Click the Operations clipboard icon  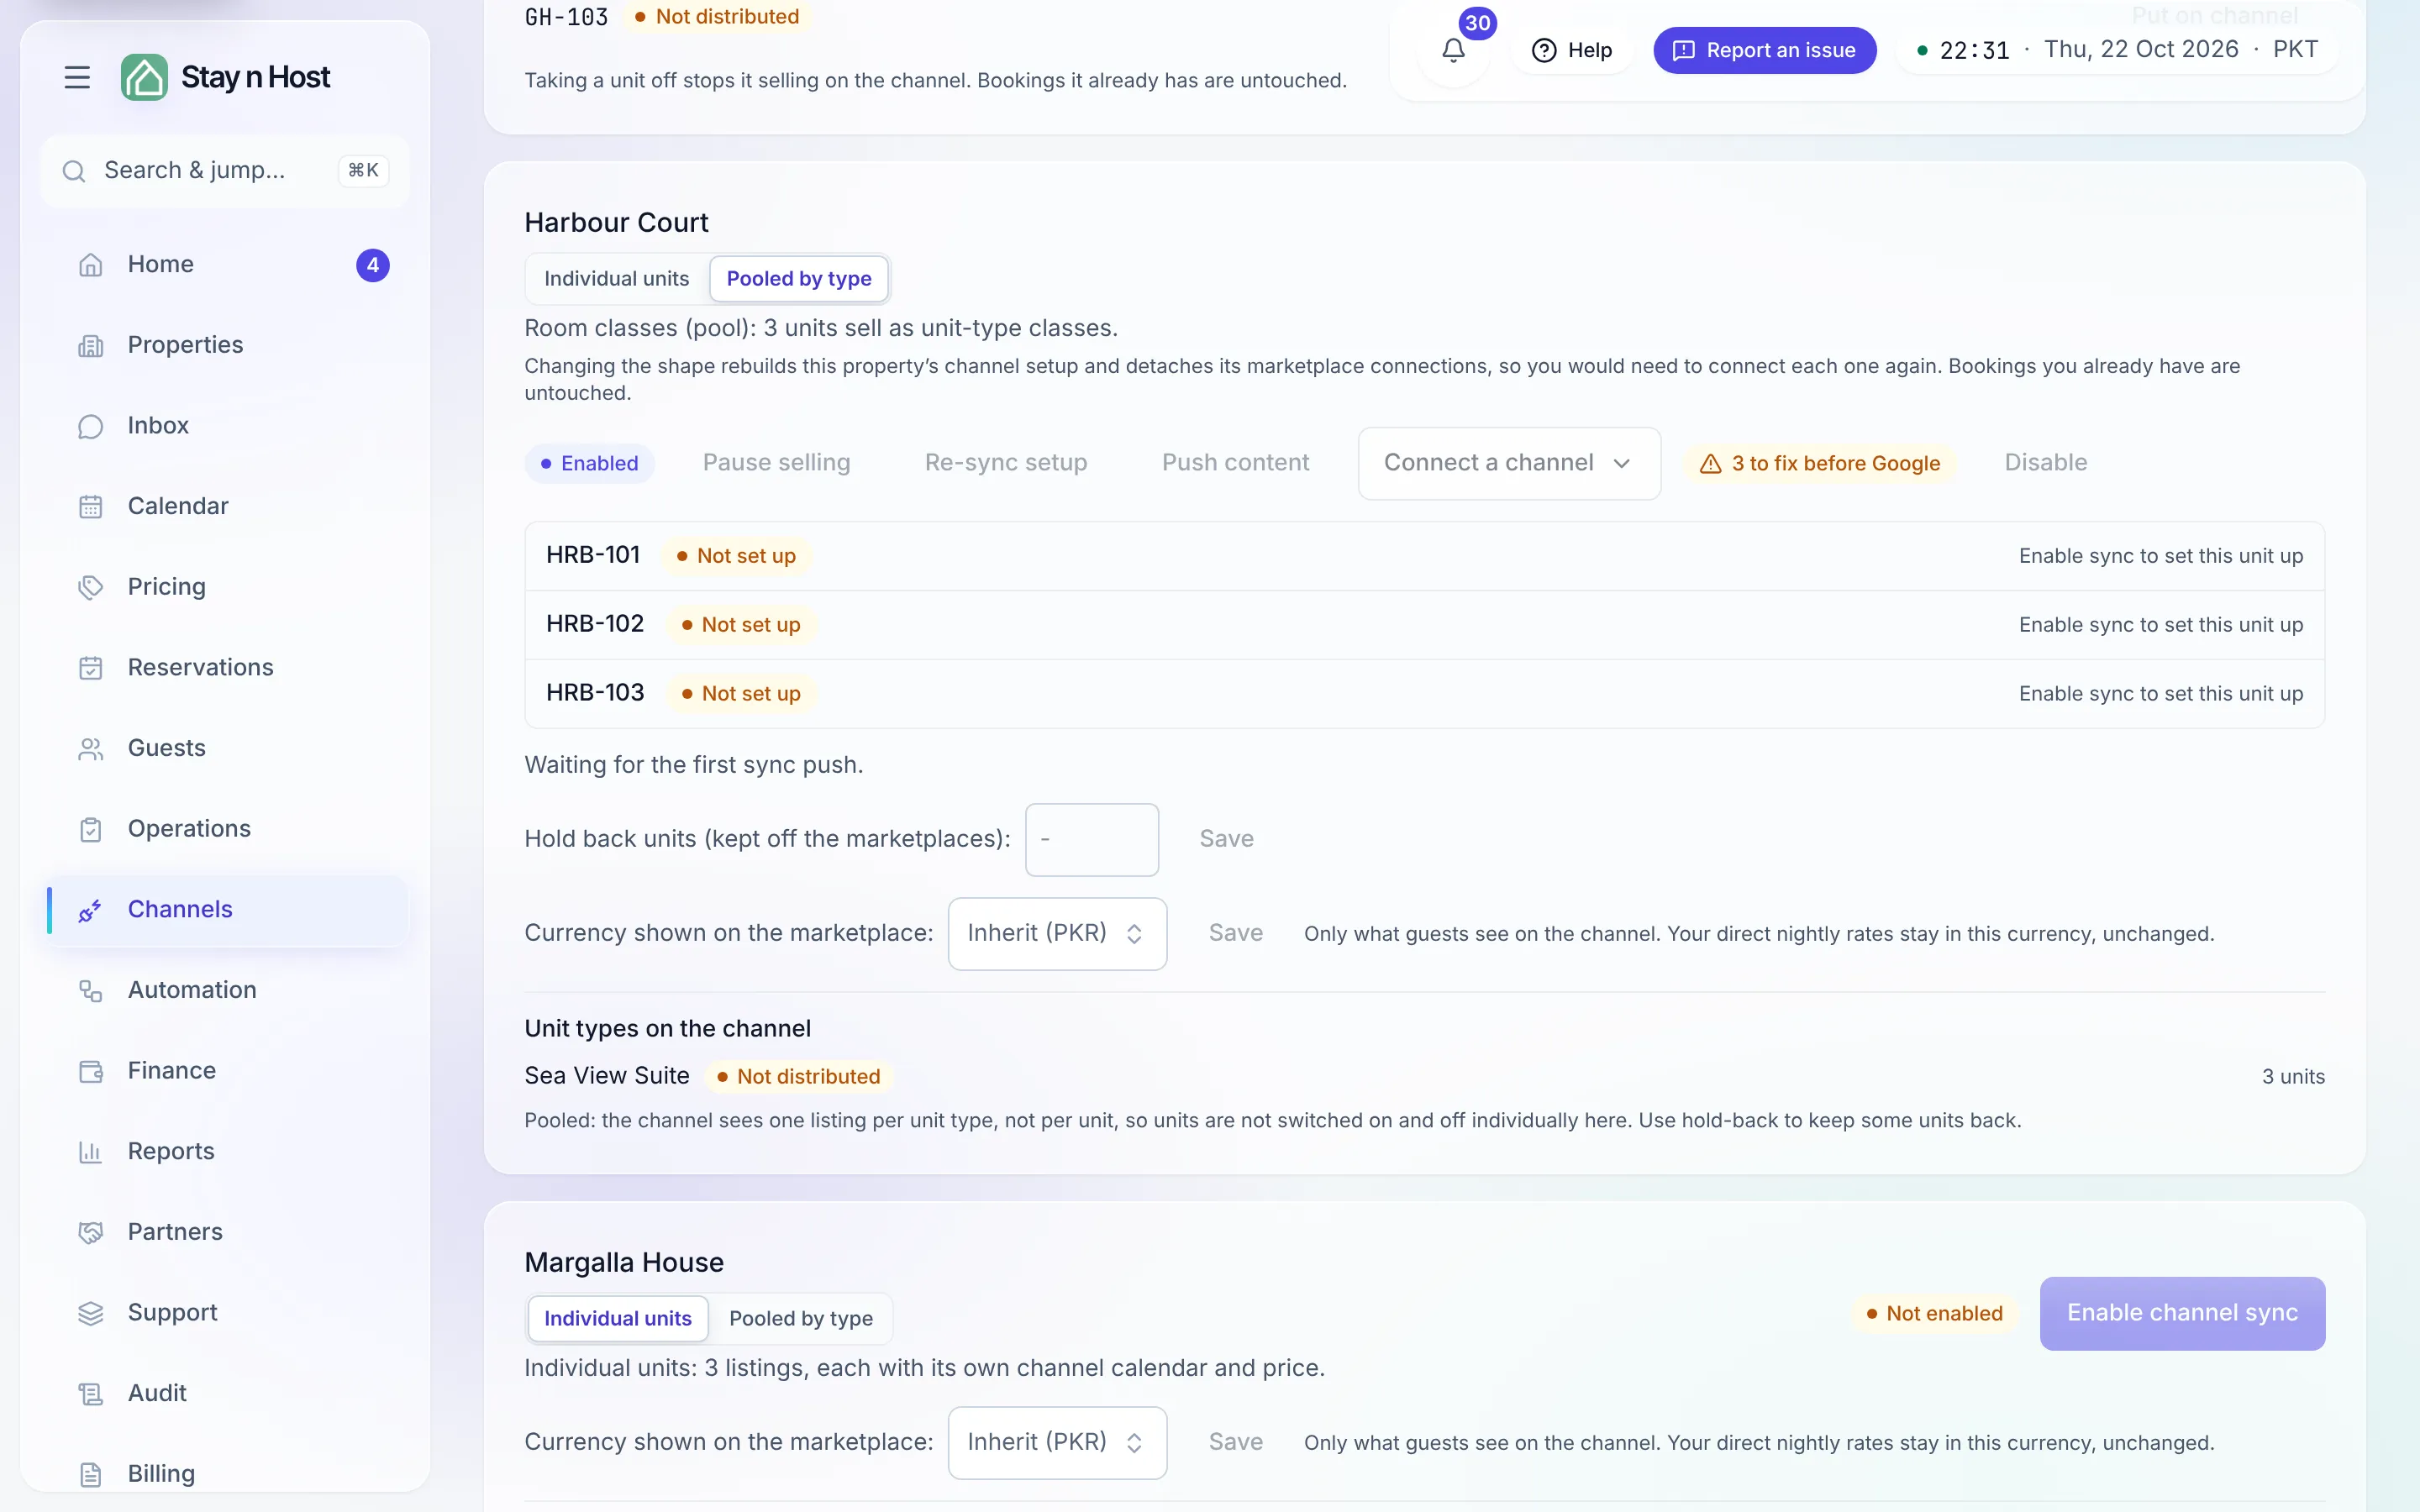[91, 829]
